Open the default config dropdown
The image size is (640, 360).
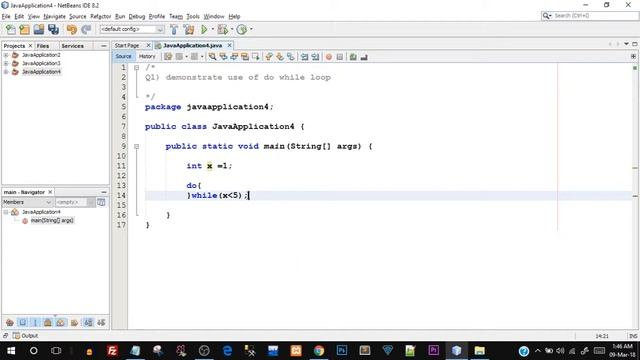(132, 29)
